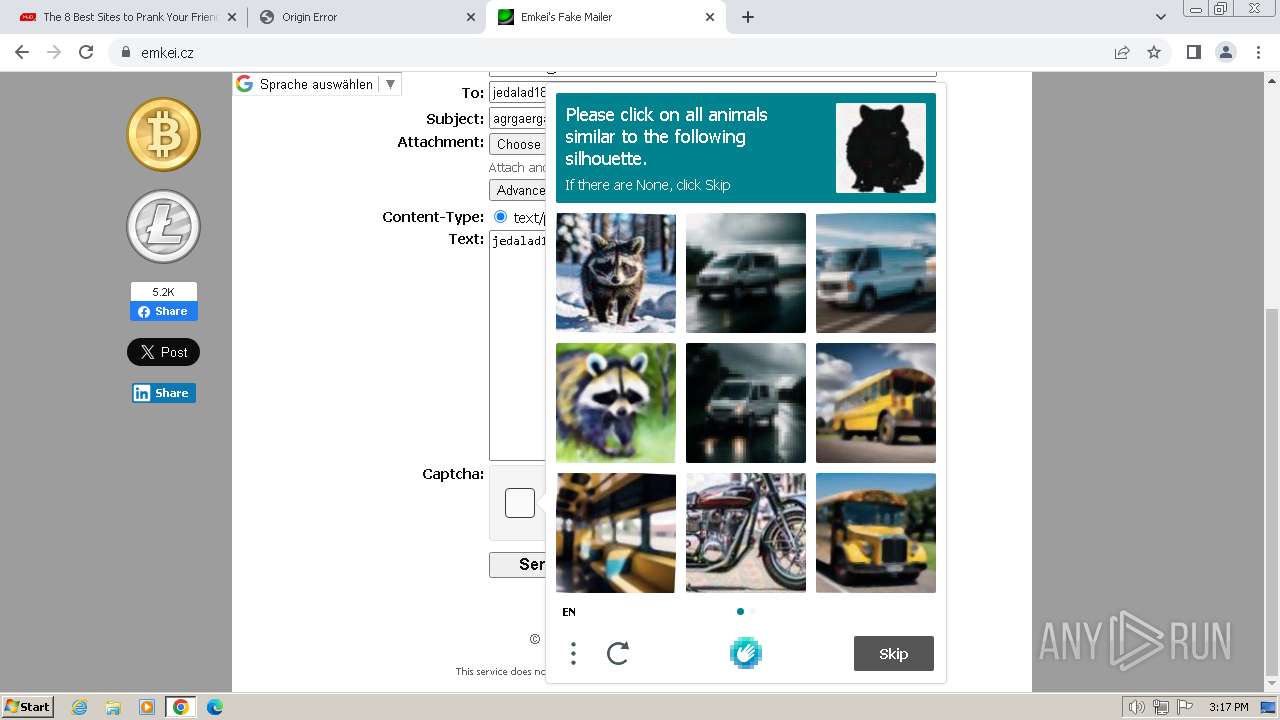This screenshot has width=1280, height=720.
Task: Select the raccoon in snow image
Action: point(616,273)
